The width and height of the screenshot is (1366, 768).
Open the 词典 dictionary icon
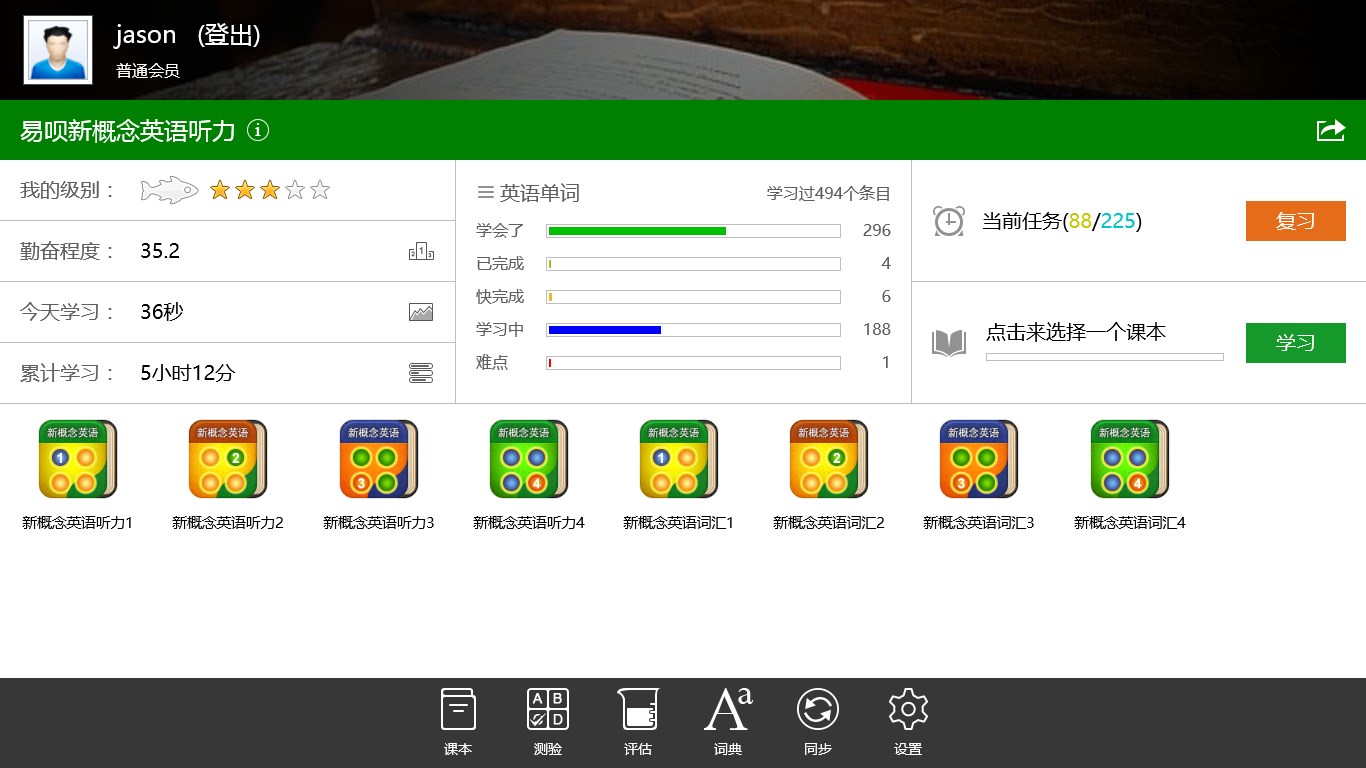728,711
